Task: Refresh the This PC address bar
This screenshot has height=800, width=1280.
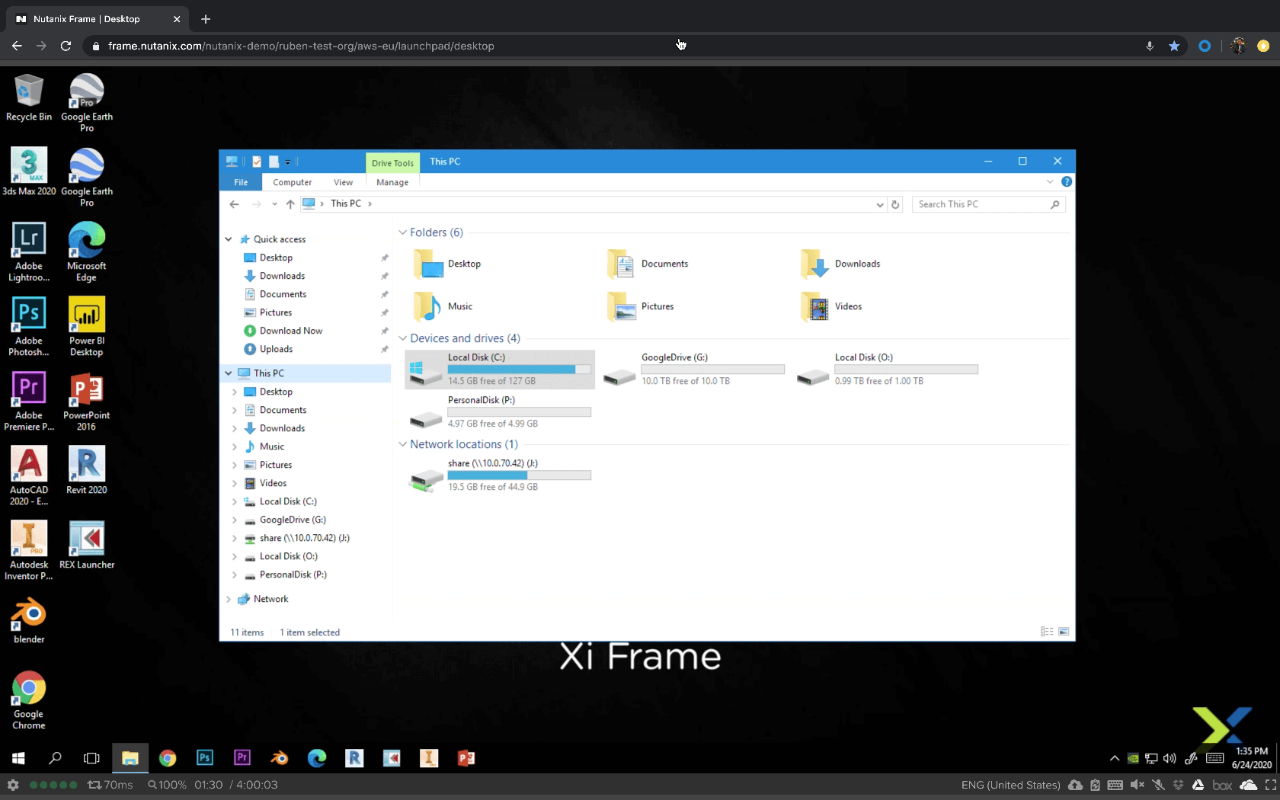Action: click(x=895, y=204)
